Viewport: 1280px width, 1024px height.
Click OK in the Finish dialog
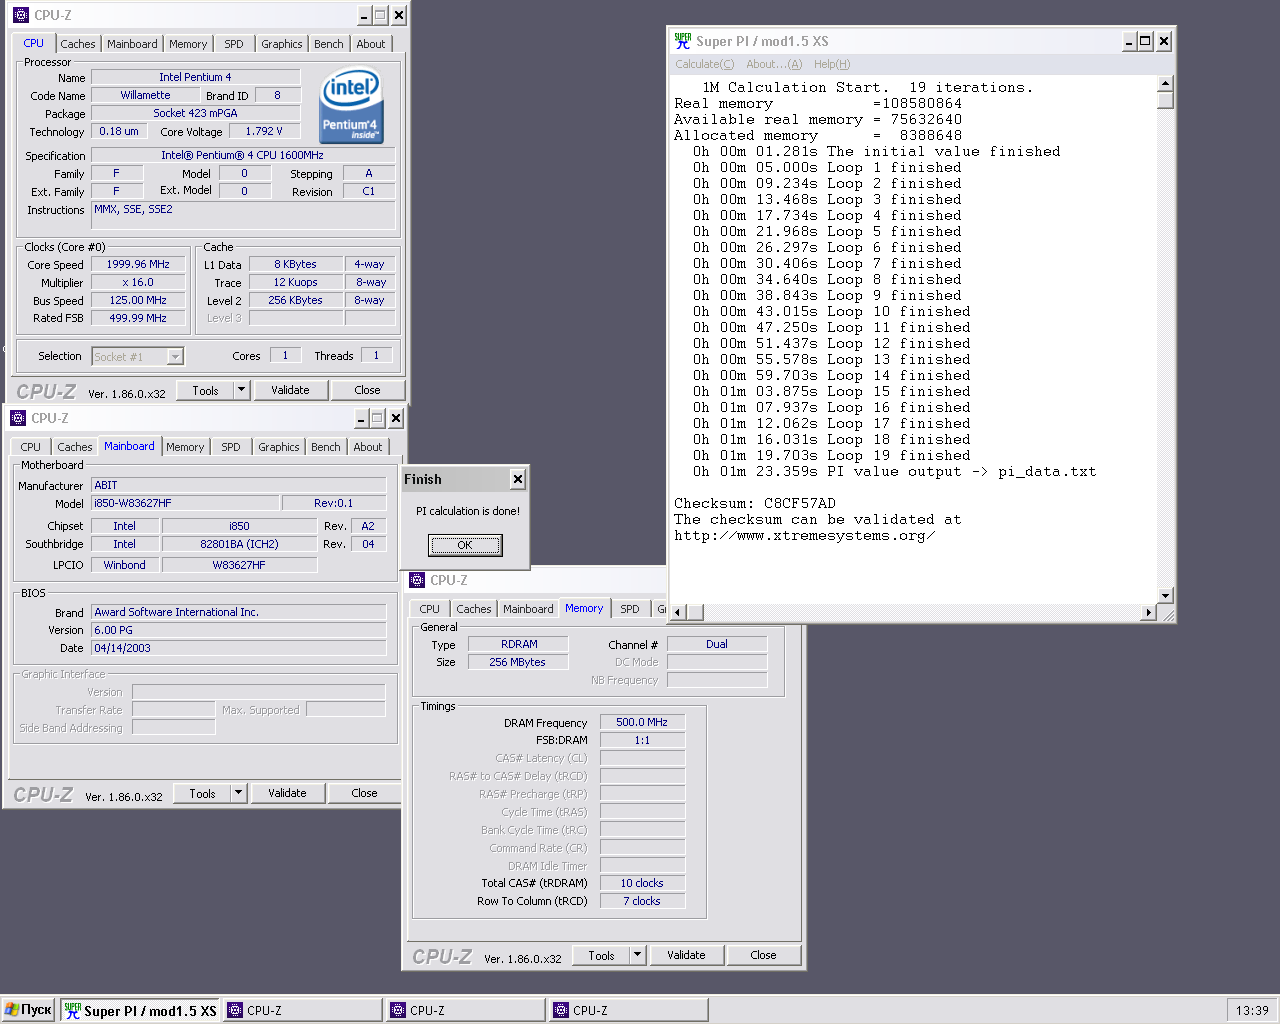point(465,545)
